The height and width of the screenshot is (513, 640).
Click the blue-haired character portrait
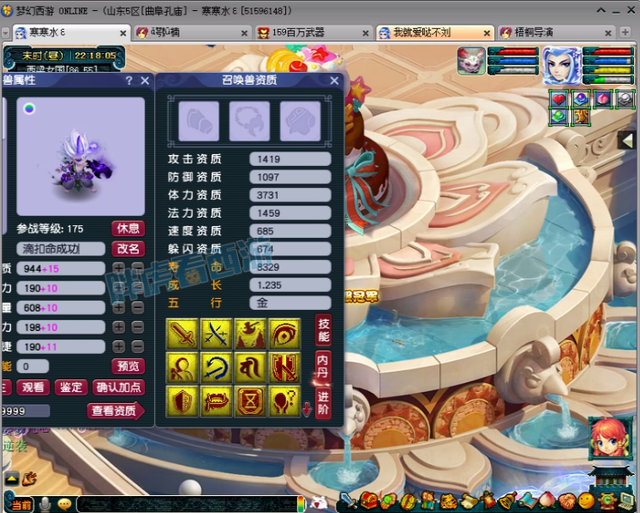click(562, 65)
